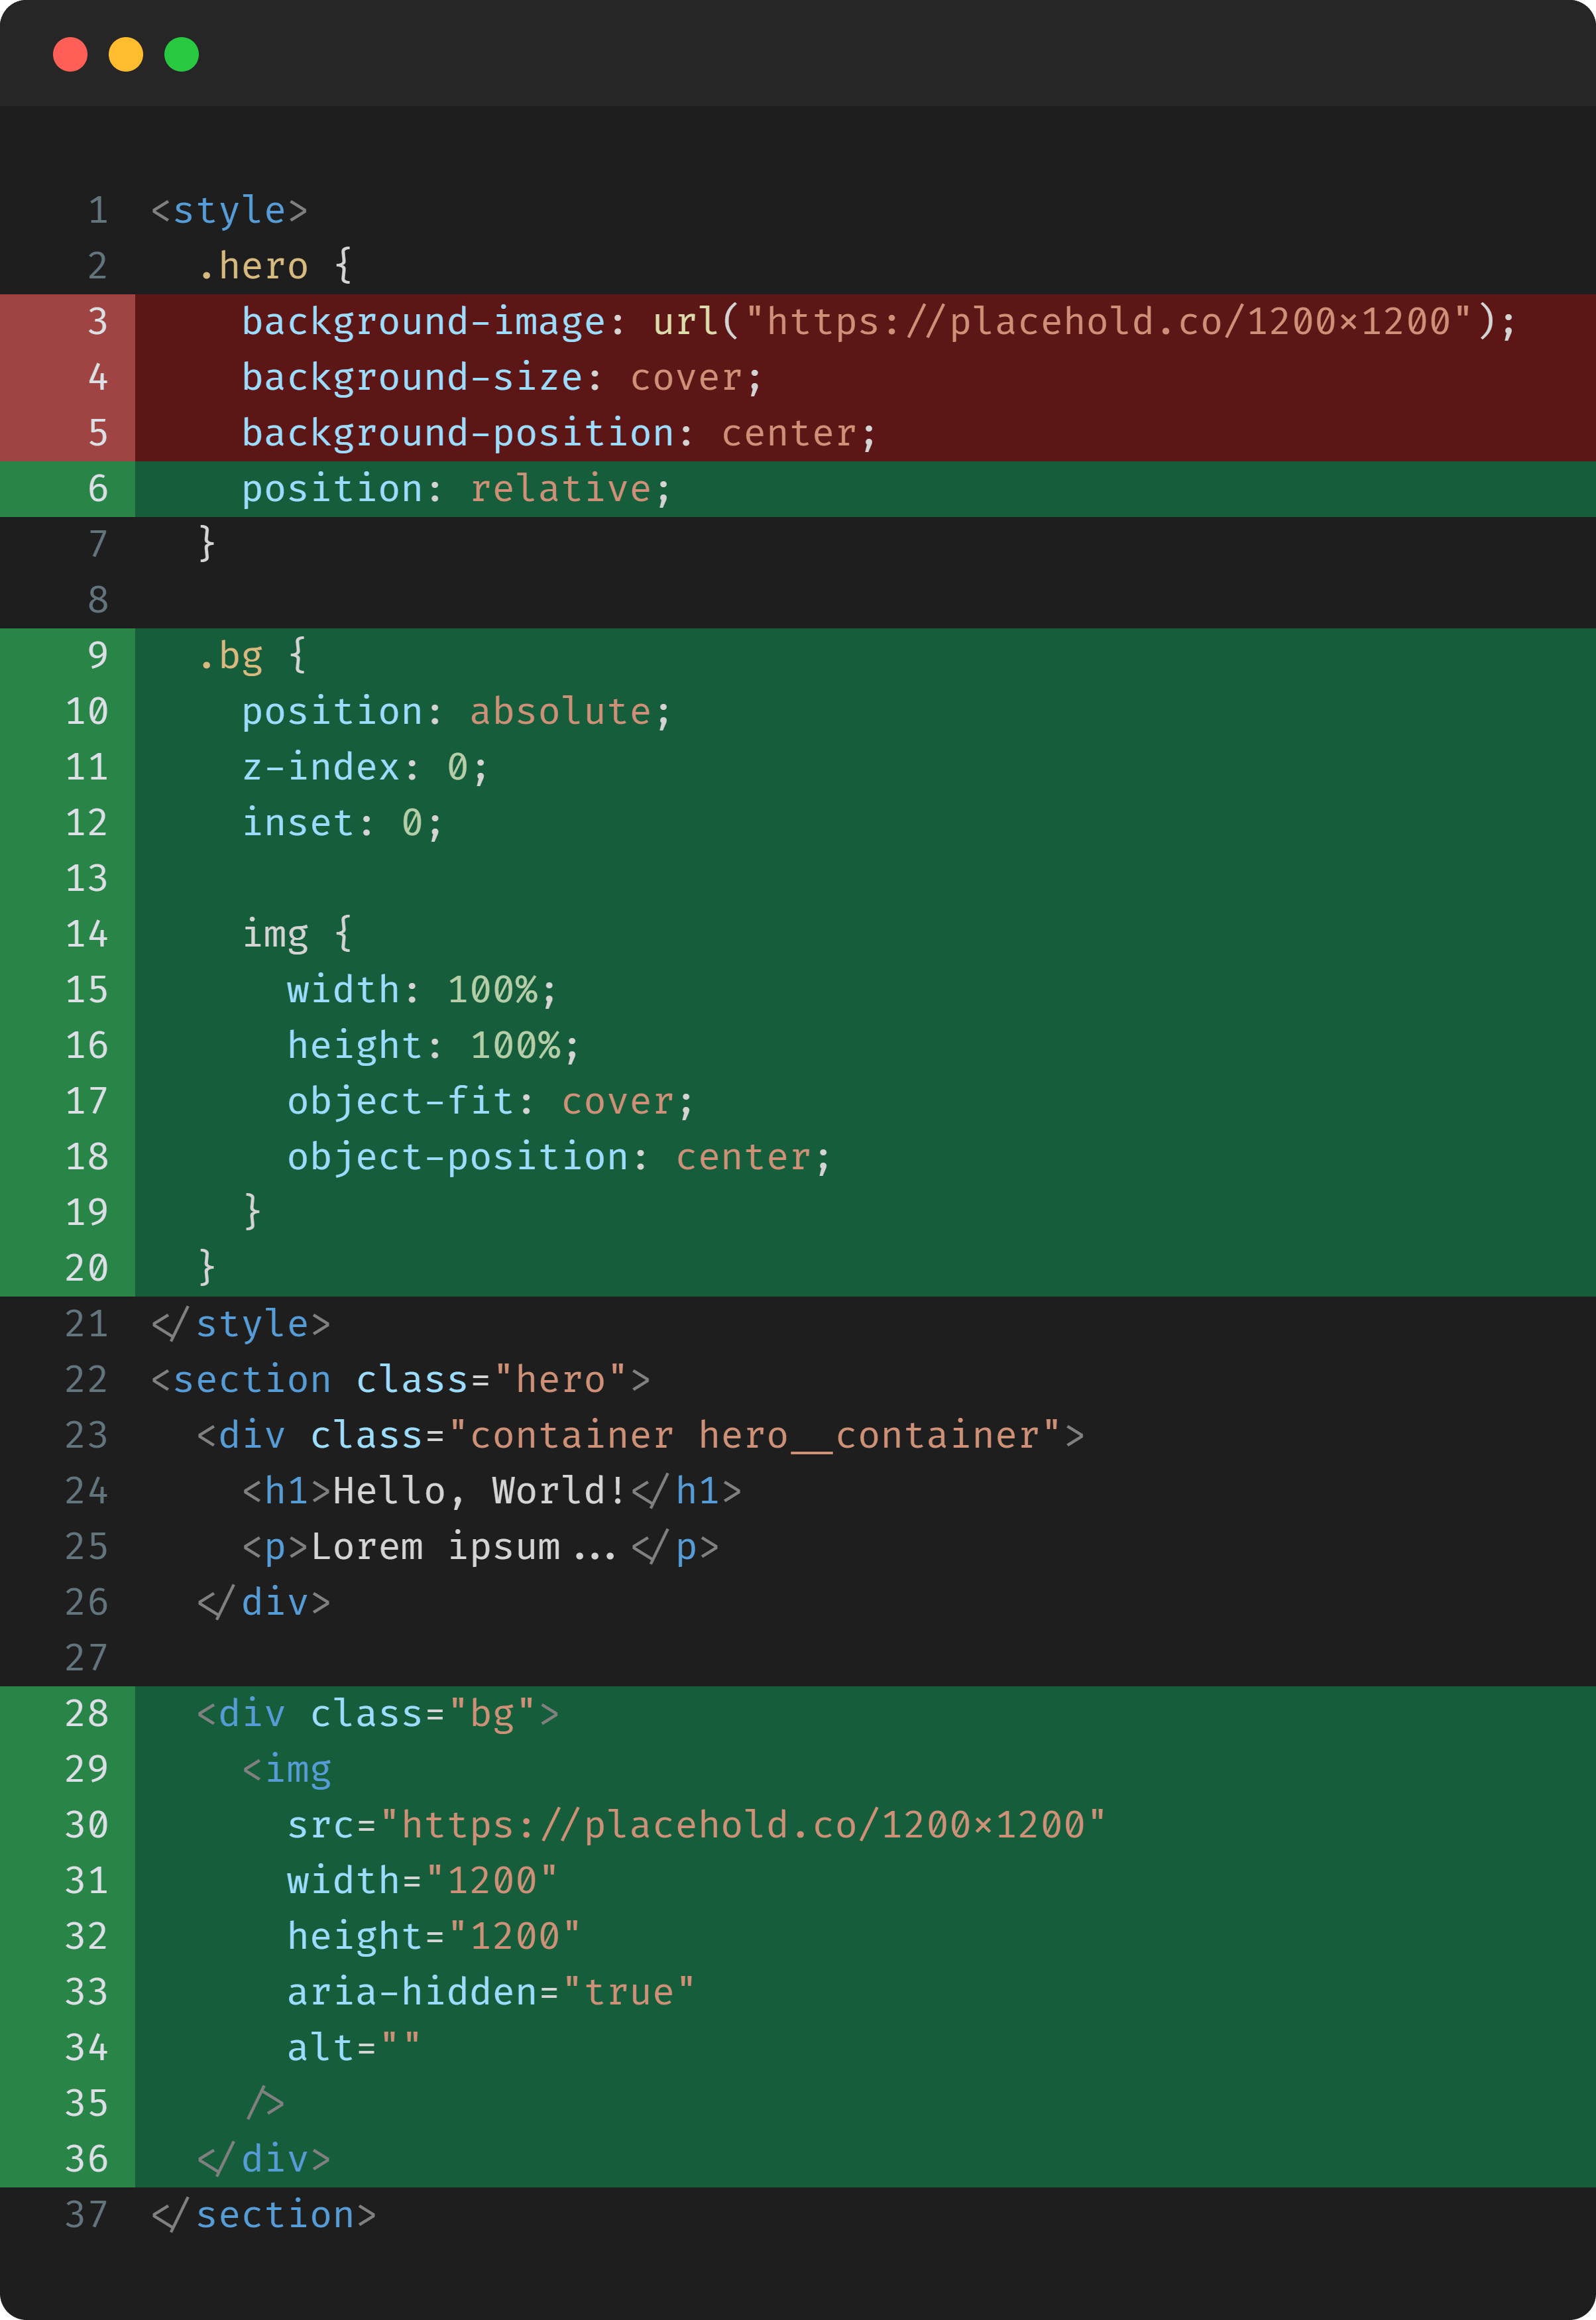
Task: Click line number 6 in the gutter
Action: coord(98,489)
